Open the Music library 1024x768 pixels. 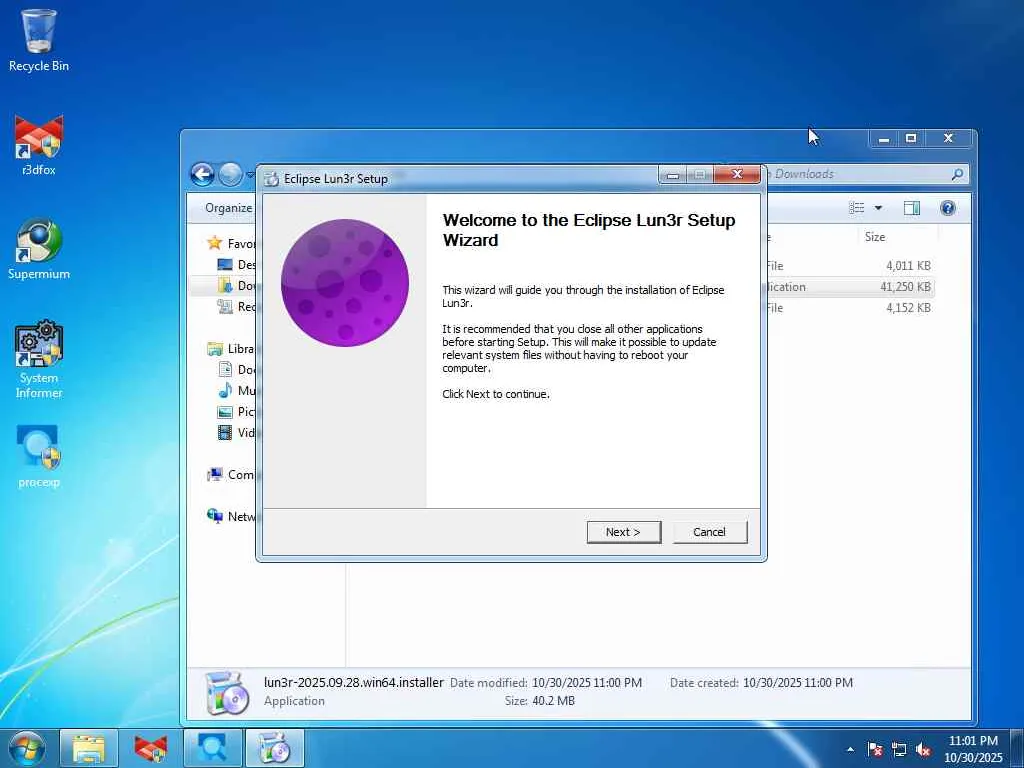click(x=236, y=391)
